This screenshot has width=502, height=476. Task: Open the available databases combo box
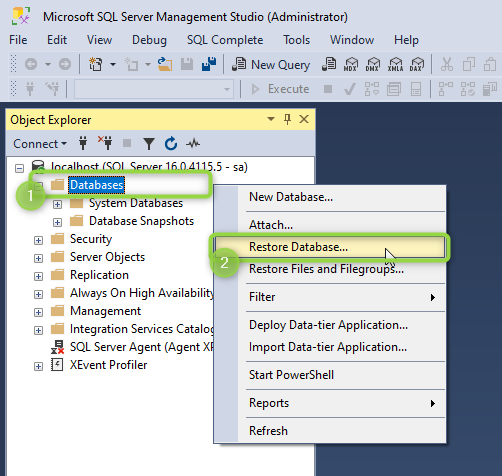pyautogui.click(x=154, y=89)
